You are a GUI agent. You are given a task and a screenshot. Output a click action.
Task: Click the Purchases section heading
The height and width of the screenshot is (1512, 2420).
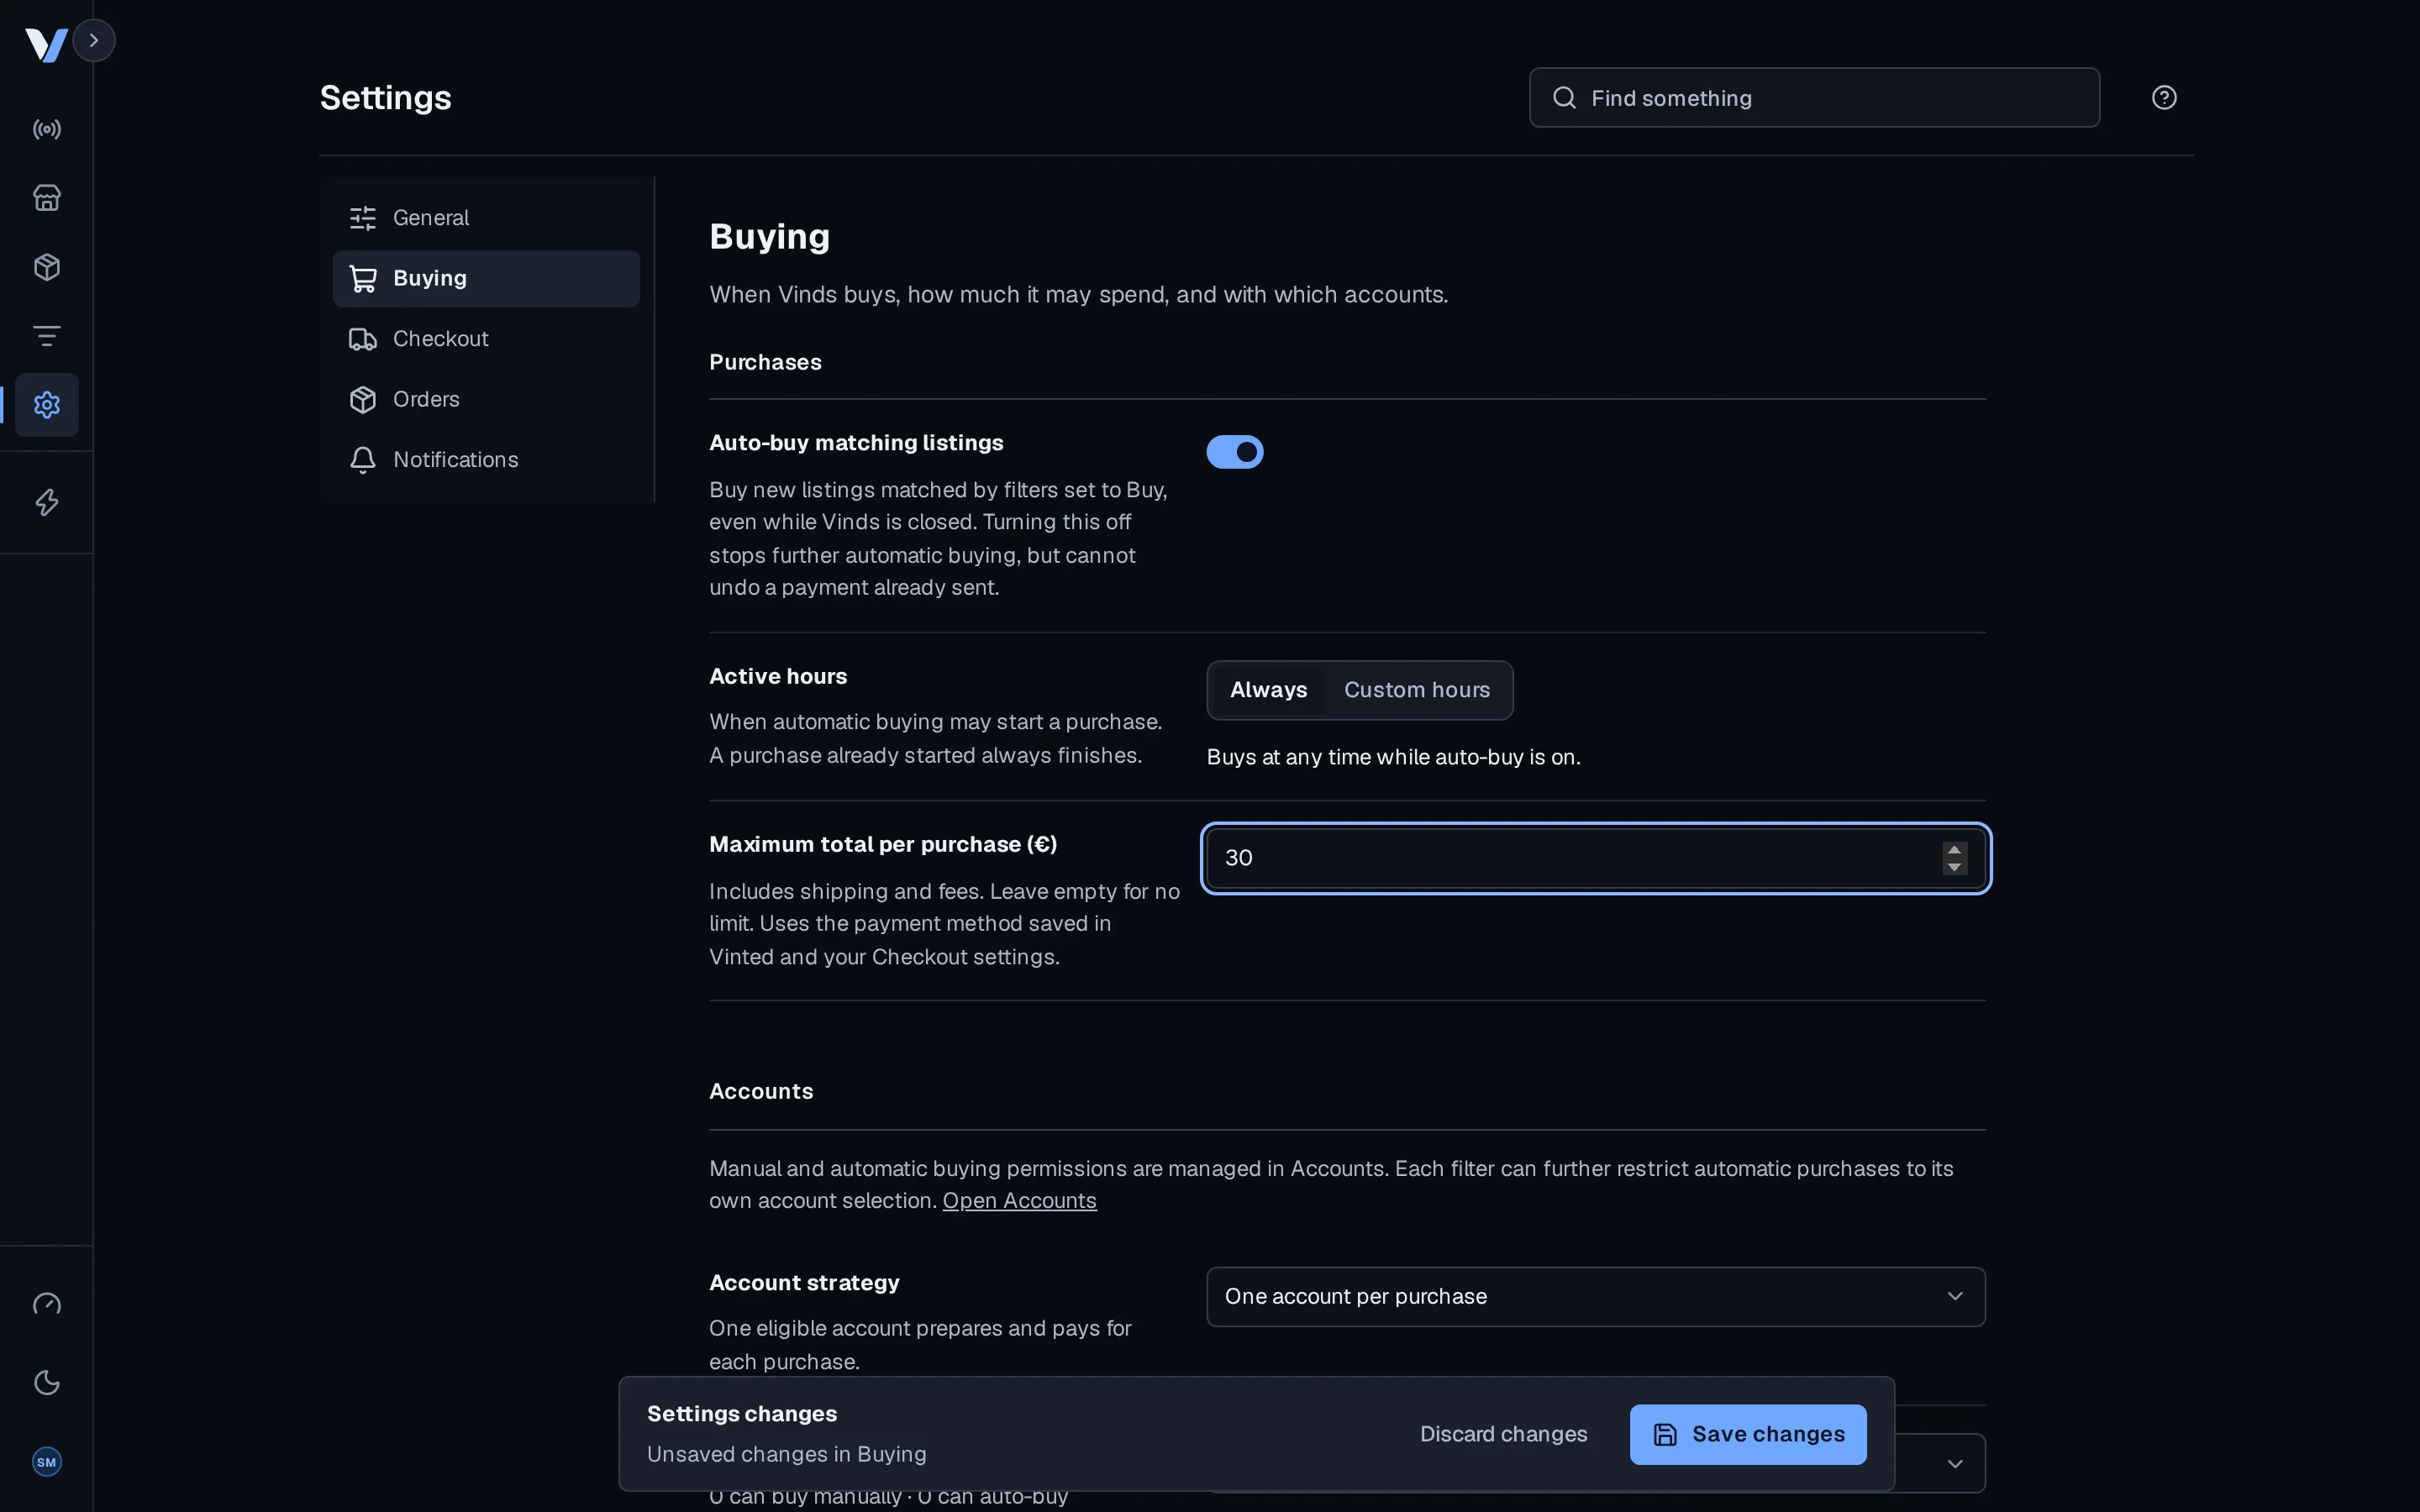click(x=765, y=362)
